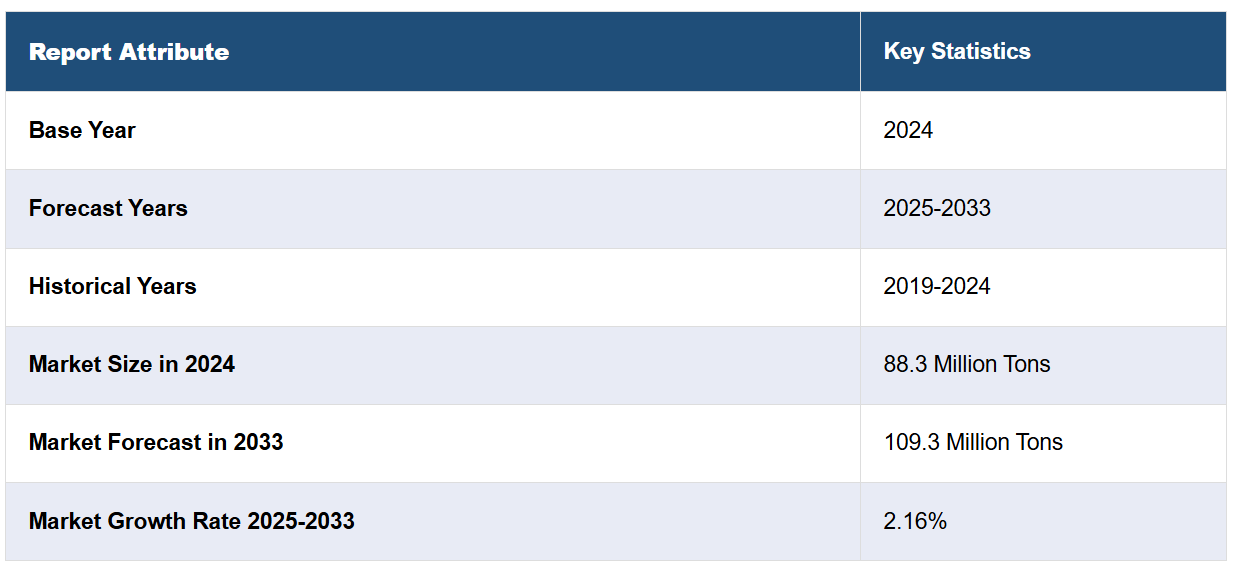Click the Base Year value 2024
This screenshot has width=1234, height=571.
click(x=908, y=130)
